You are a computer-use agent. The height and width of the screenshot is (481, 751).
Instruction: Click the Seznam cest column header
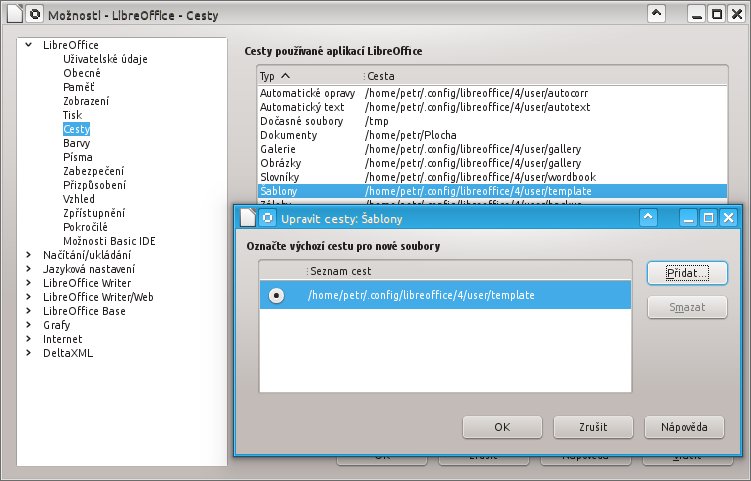click(x=468, y=271)
